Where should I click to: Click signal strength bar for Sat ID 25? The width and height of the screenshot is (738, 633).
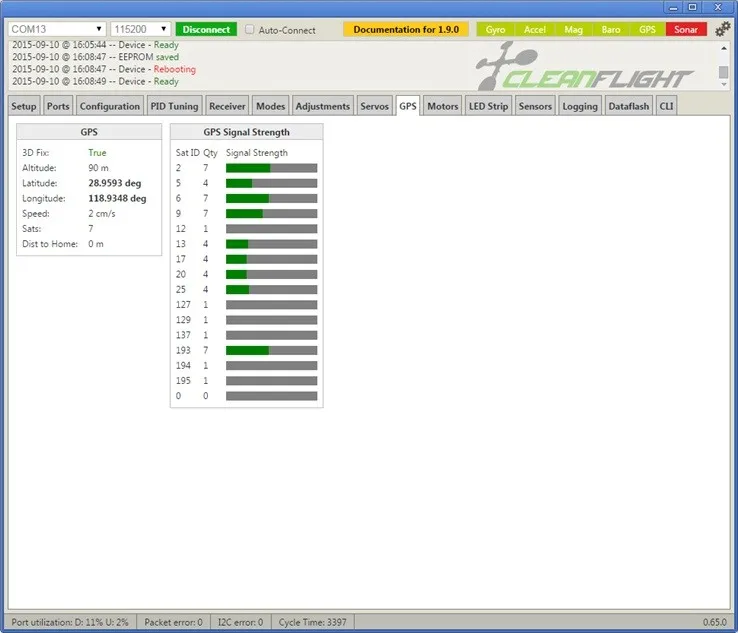point(272,289)
